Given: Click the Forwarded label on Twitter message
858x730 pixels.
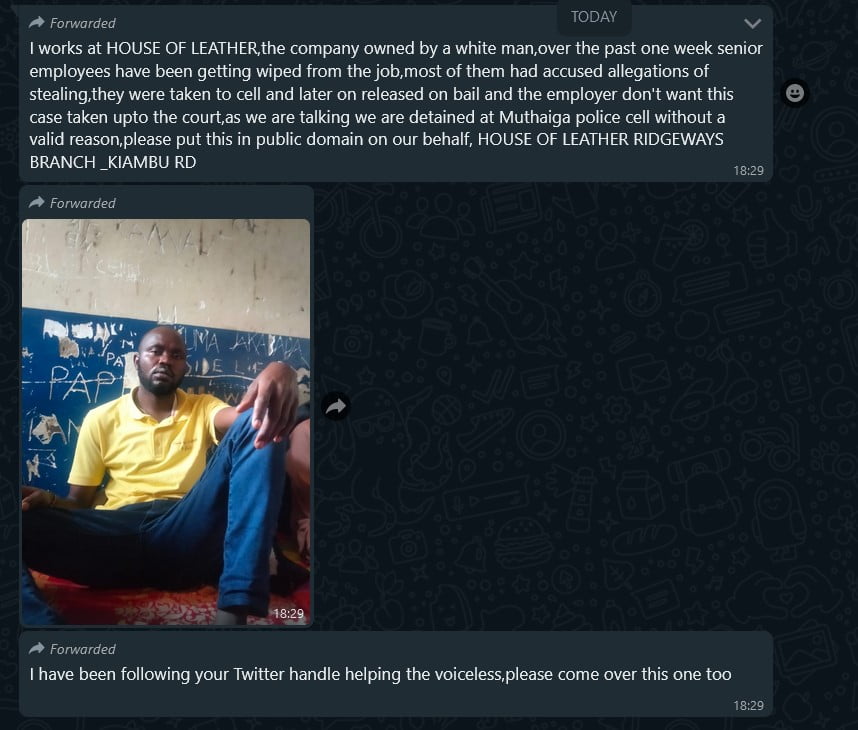Looking at the screenshot, I should 83,649.
